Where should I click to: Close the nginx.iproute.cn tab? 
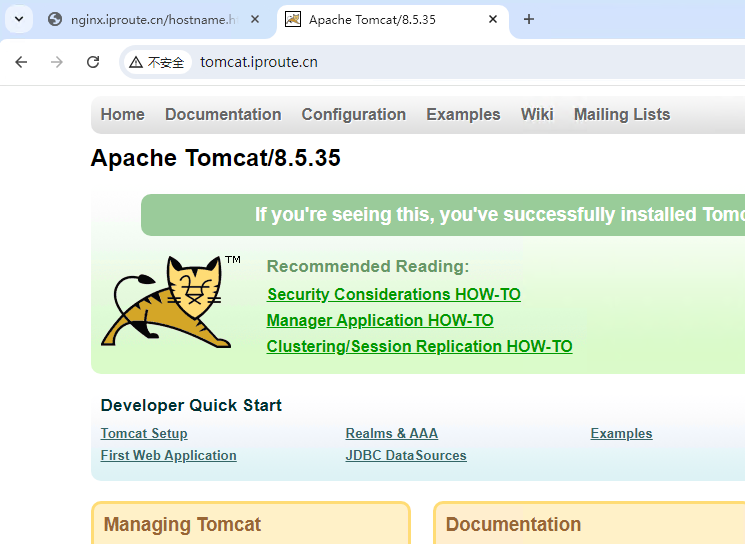[255, 20]
